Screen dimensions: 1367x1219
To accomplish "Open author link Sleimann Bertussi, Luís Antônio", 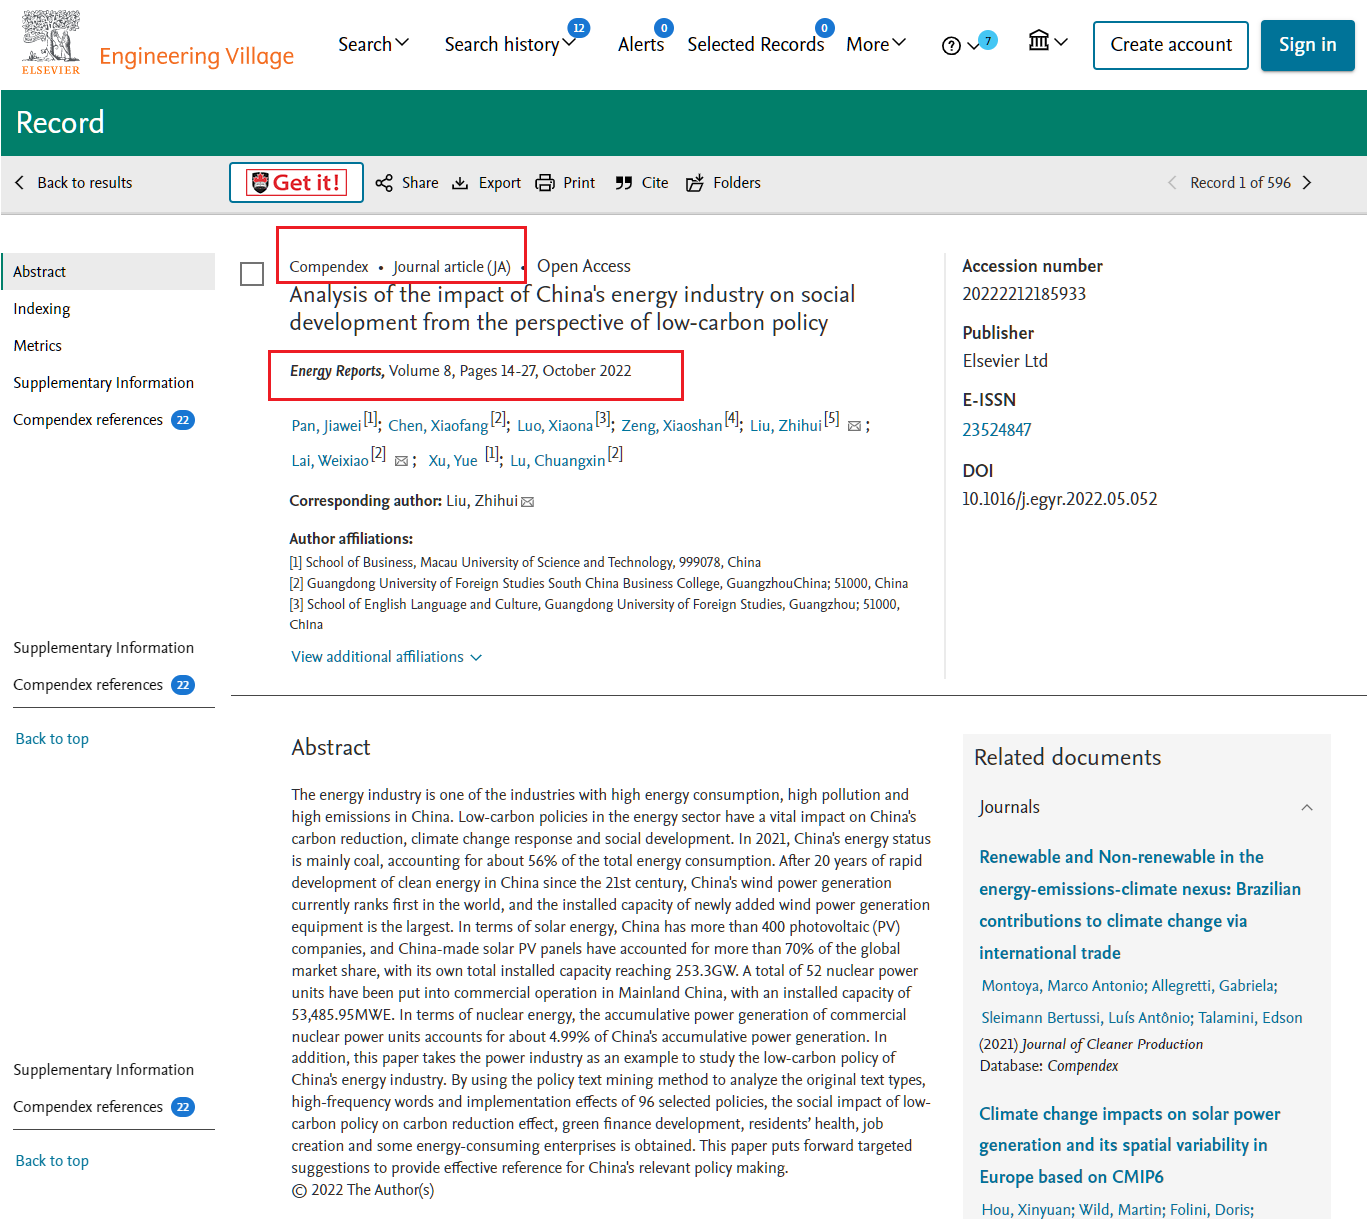I will tap(1086, 1018).
